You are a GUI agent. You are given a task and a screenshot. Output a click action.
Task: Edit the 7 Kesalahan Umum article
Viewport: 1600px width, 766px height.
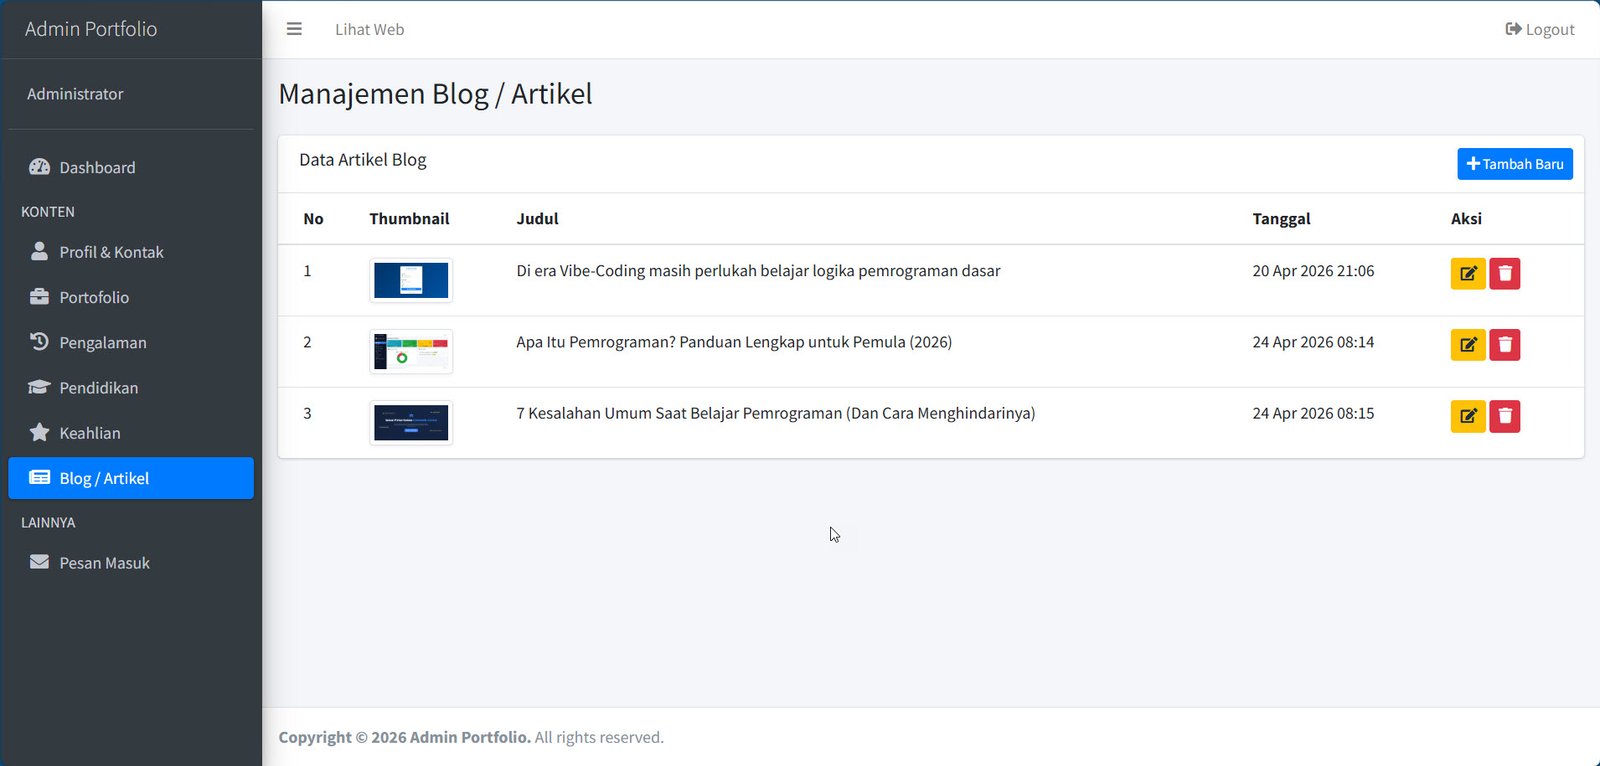[1468, 416]
